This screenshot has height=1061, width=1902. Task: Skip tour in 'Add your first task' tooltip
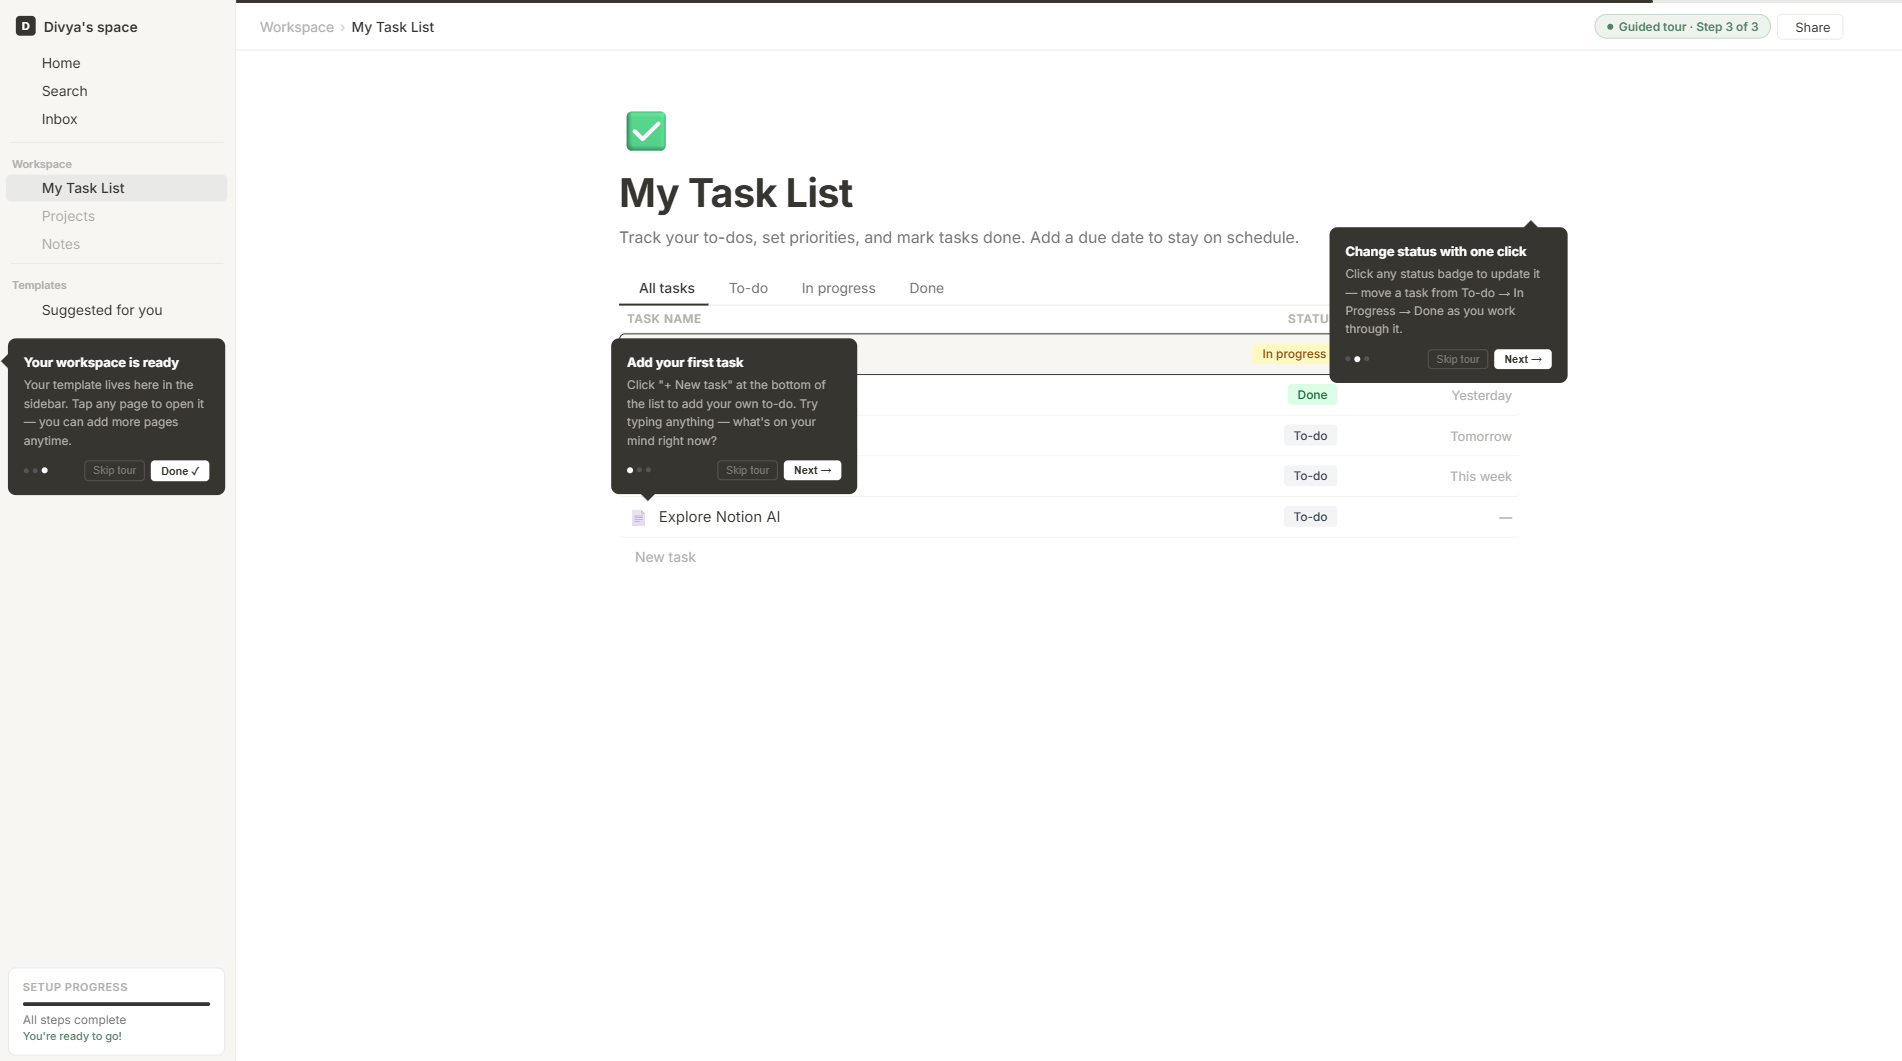(747, 470)
